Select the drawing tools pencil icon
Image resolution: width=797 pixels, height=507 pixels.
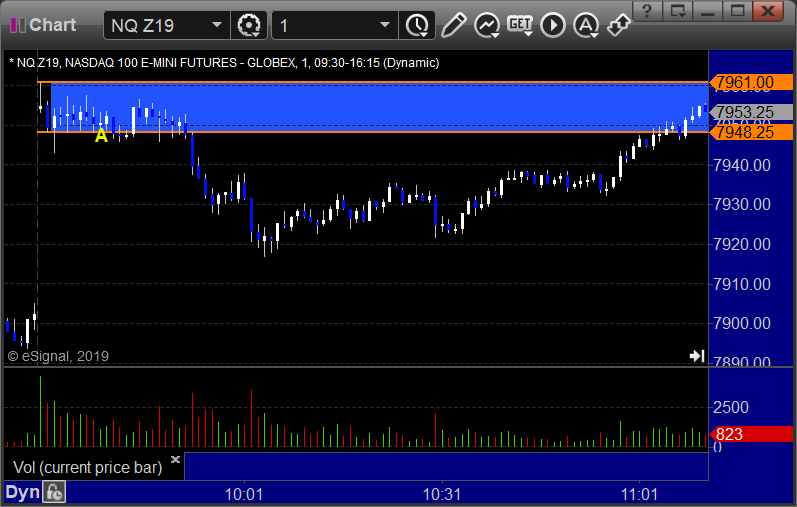pyautogui.click(x=453, y=25)
